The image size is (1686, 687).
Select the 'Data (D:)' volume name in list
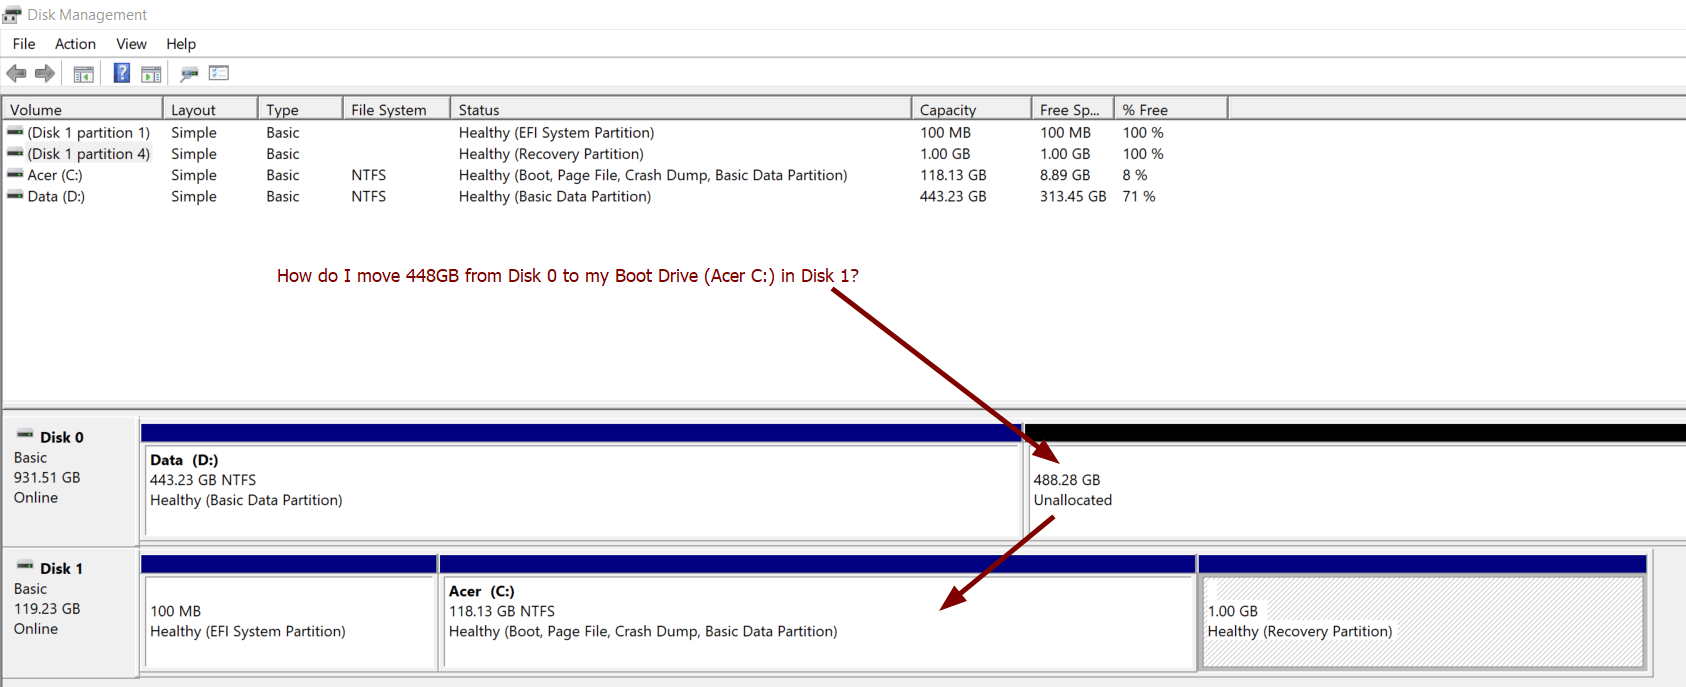coord(56,196)
